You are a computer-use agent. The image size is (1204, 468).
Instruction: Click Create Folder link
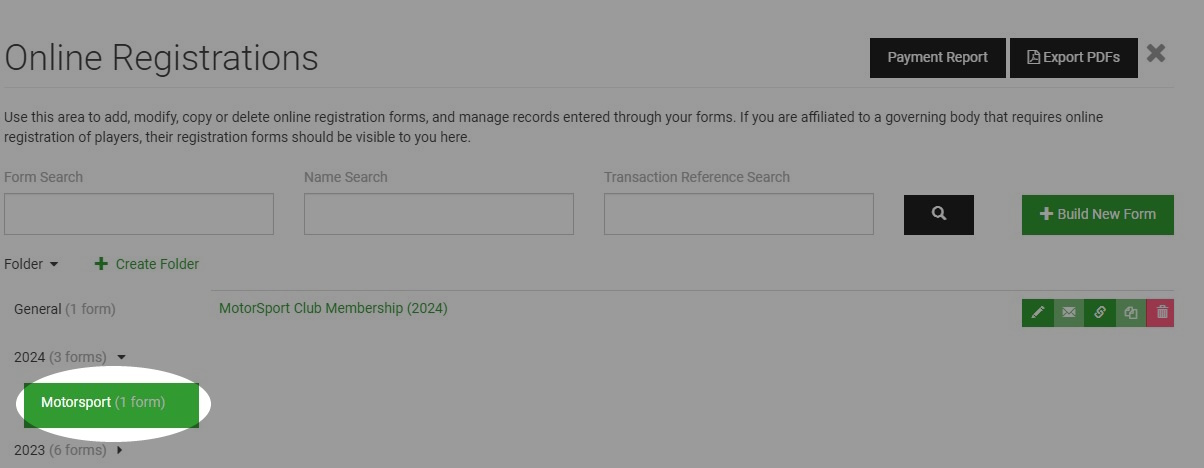(147, 264)
